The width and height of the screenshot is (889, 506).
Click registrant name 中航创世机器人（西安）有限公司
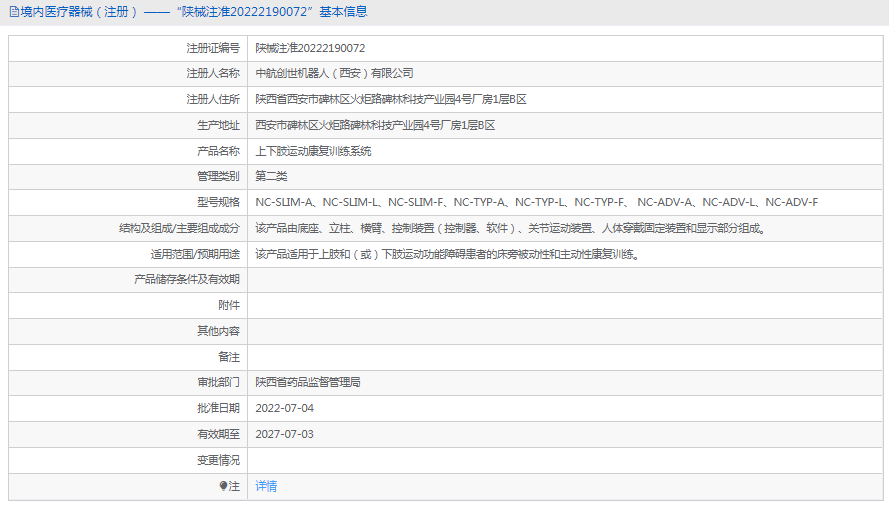[334, 73]
